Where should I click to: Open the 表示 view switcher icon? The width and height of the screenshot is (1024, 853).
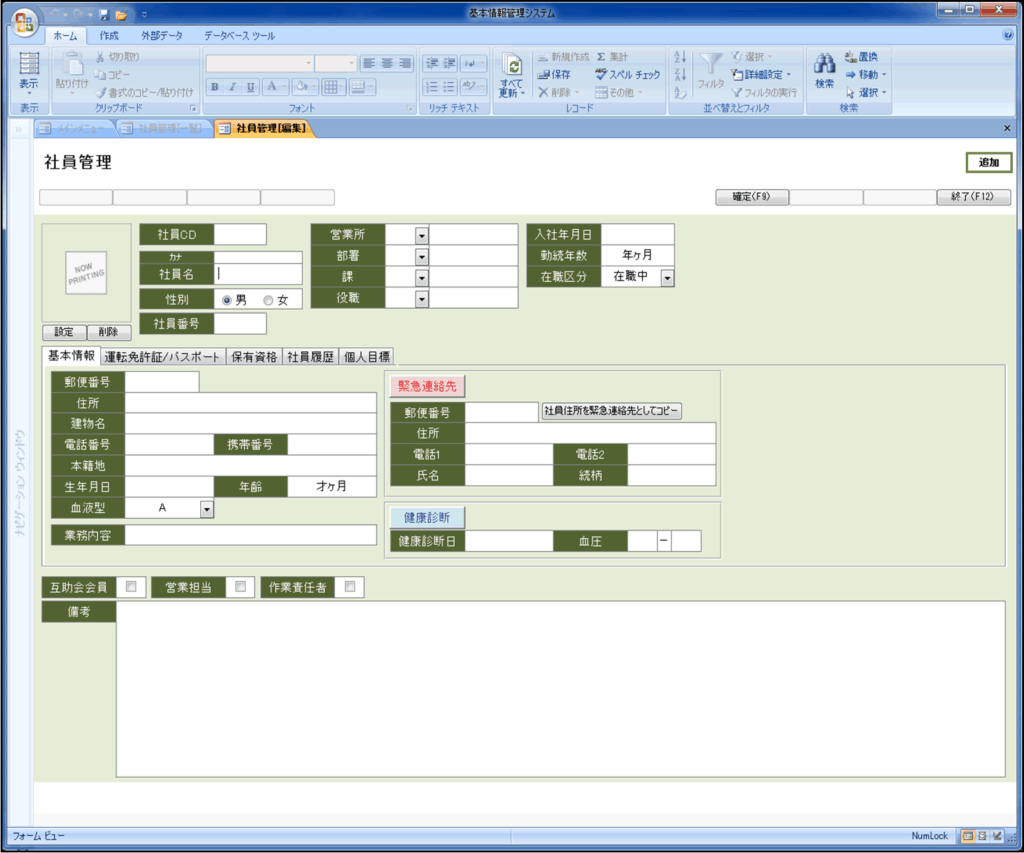tap(29, 65)
